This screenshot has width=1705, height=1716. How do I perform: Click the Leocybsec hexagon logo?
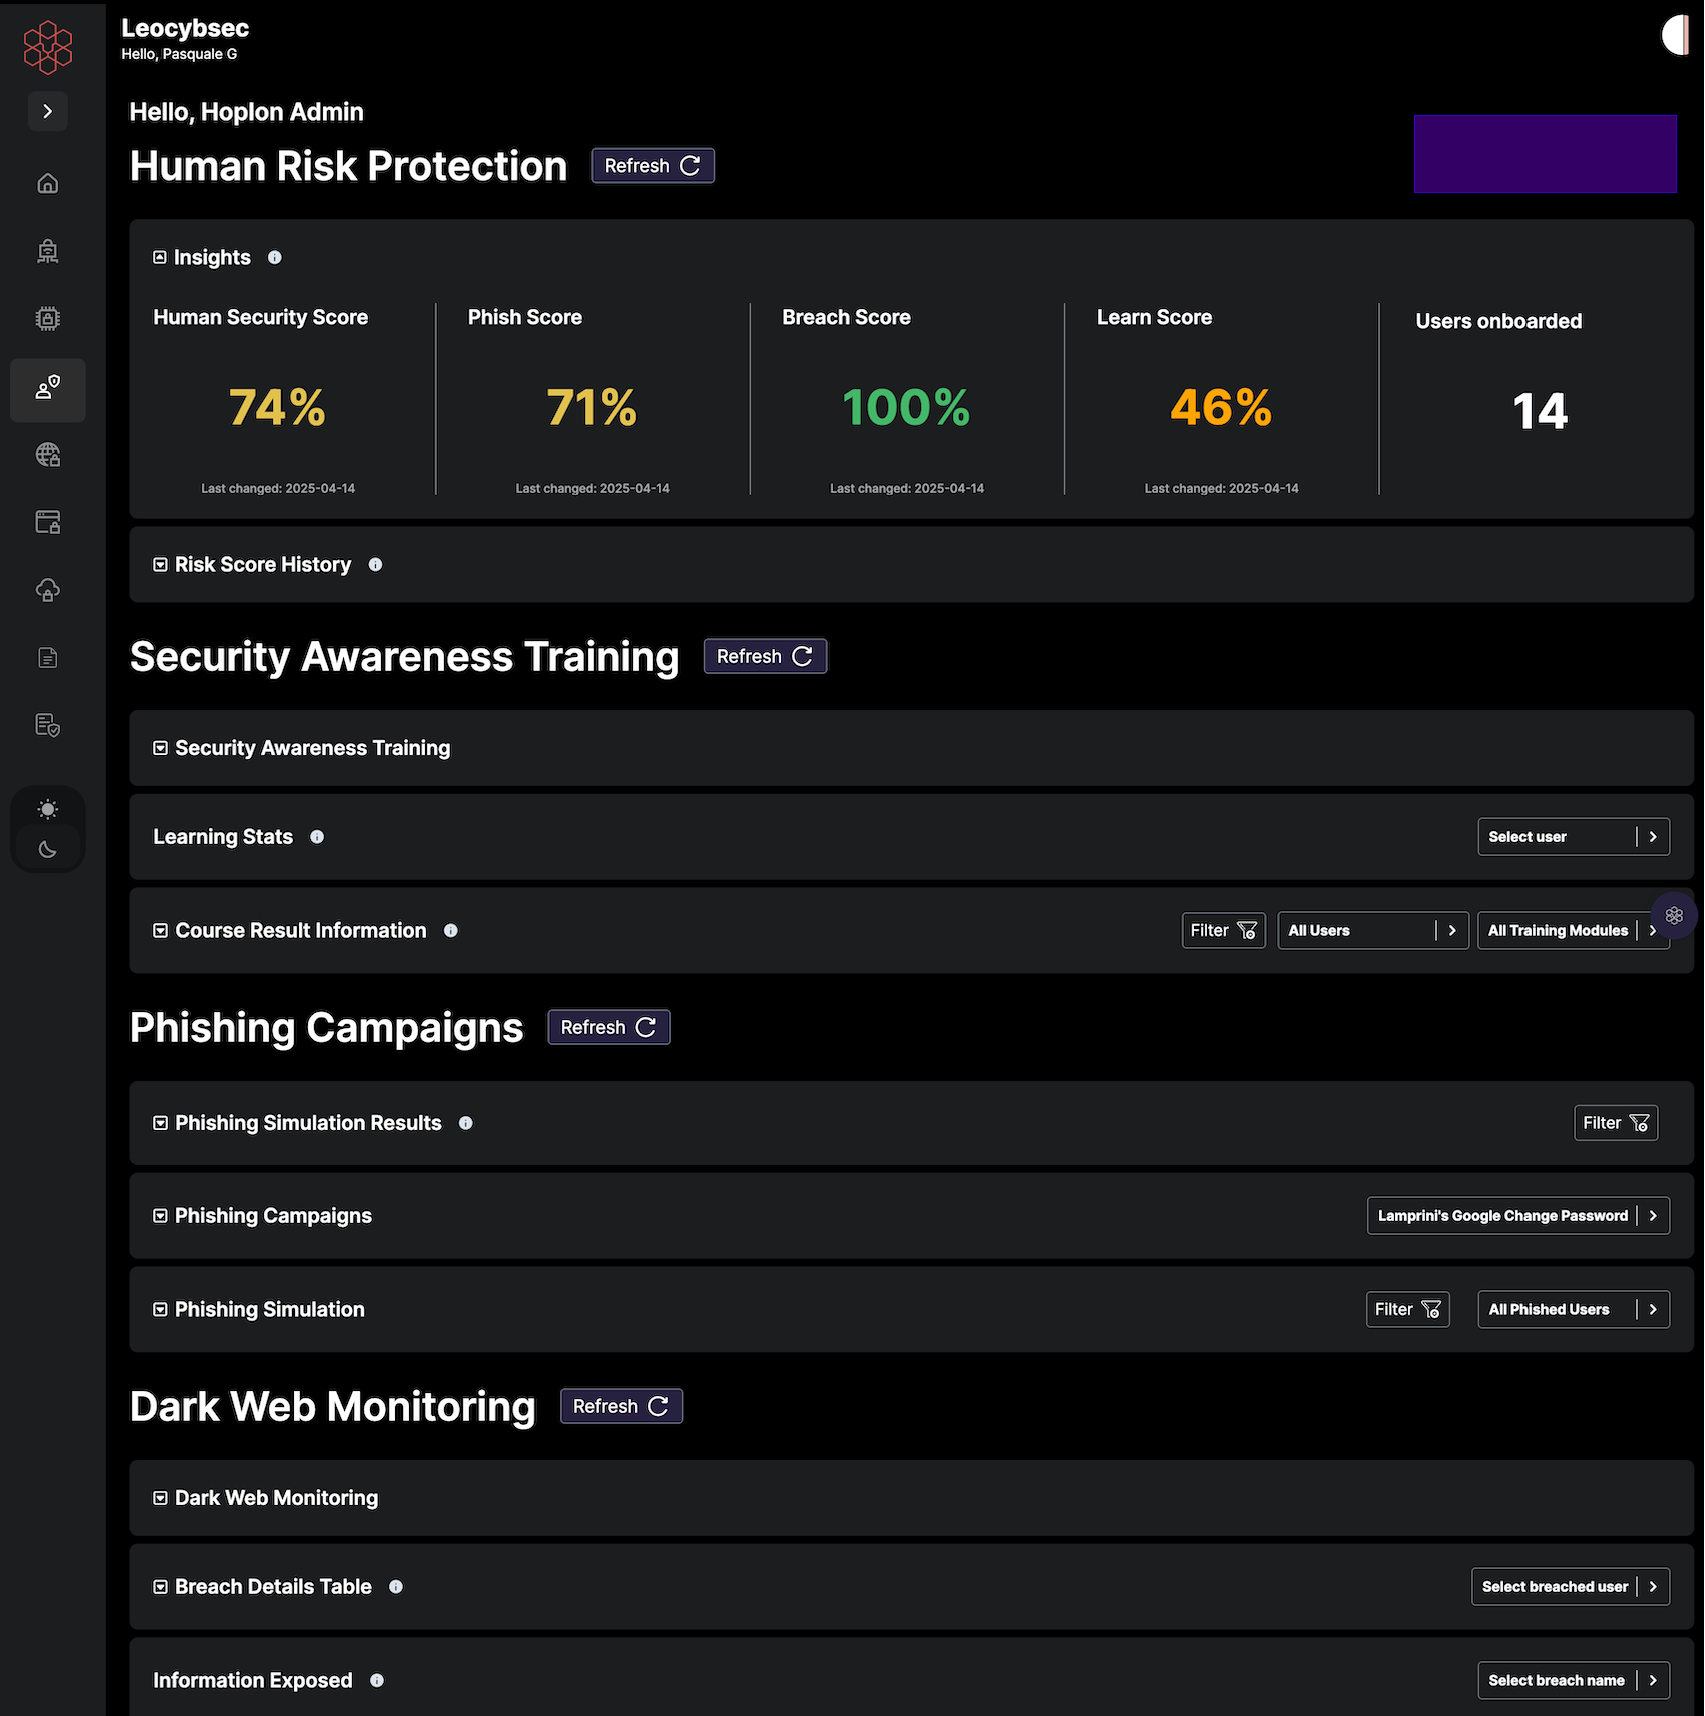coord(48,47)
